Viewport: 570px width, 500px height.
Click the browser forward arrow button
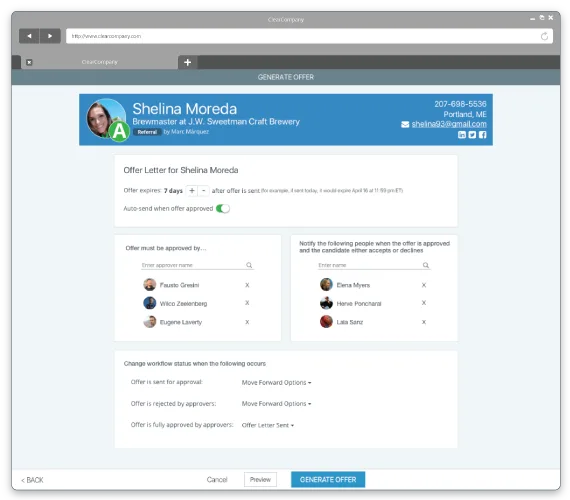point(50,36)
